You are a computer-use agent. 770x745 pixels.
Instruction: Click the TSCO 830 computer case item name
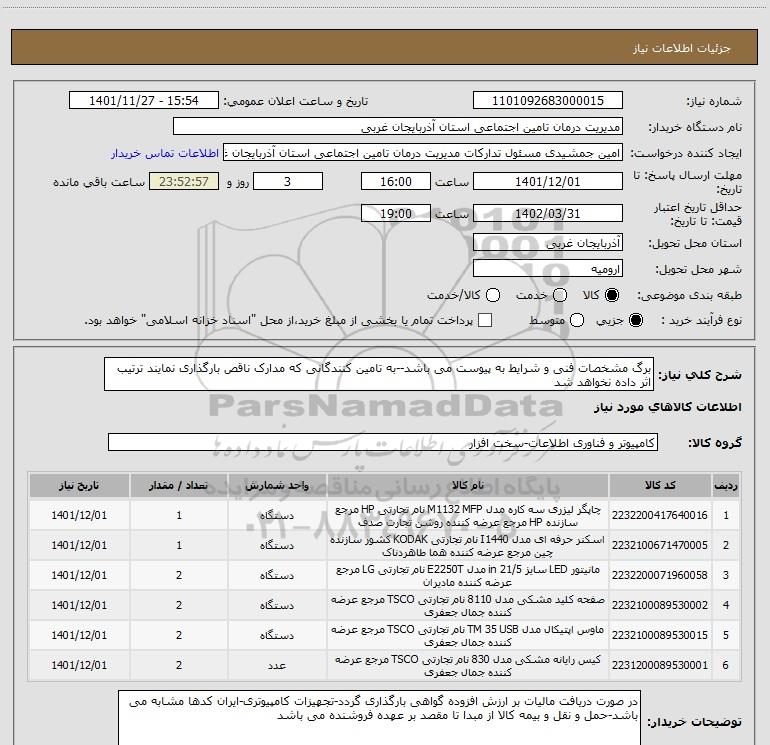468,665
